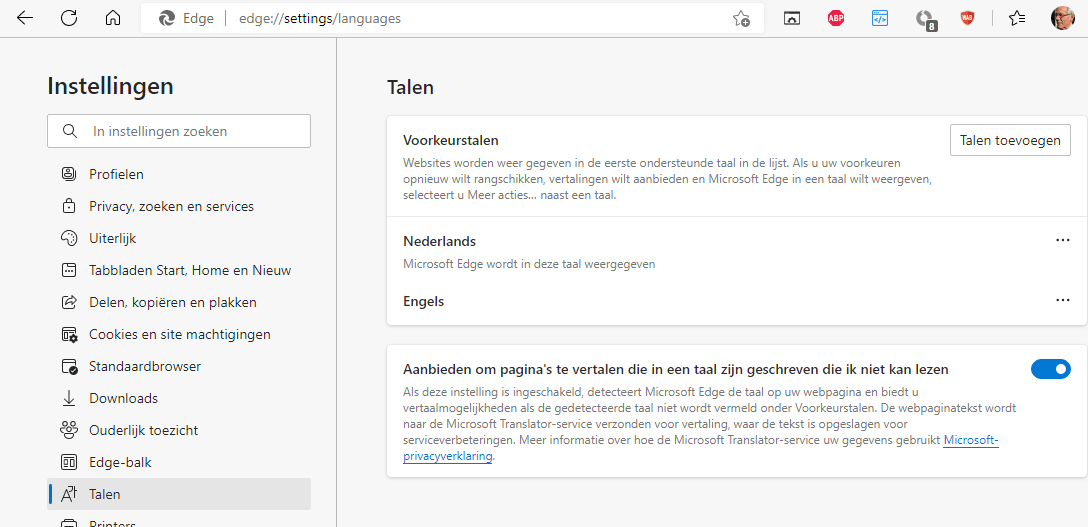Screen dimensions: 1088x527
Task: Reload the page with refresh icon
Action: (69, 19)
